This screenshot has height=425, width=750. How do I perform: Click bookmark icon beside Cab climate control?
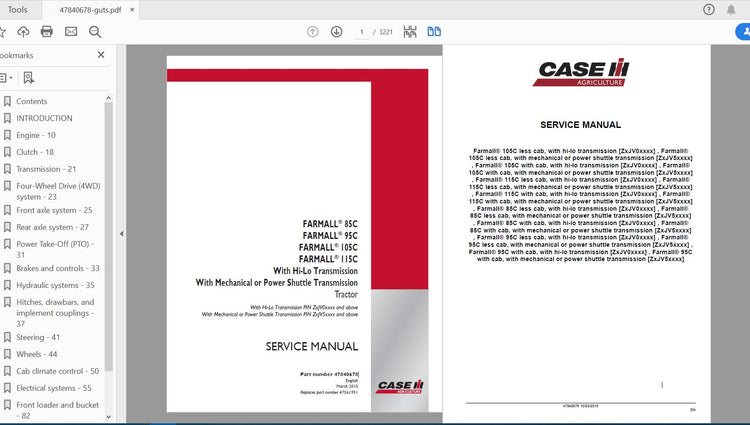(x=7, y=371)
